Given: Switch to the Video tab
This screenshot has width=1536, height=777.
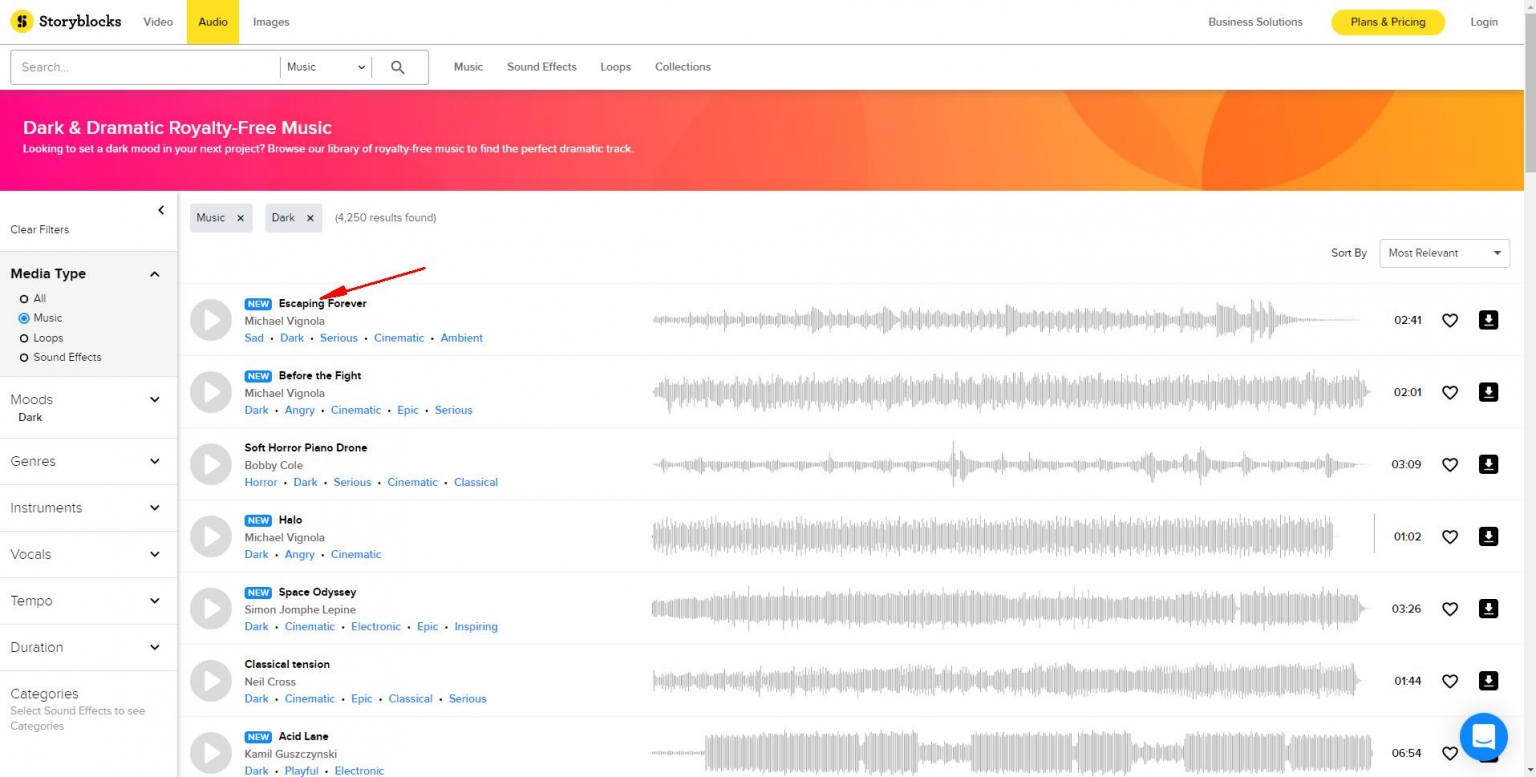Looking at the screenshot, I should [x=157, y=21].
